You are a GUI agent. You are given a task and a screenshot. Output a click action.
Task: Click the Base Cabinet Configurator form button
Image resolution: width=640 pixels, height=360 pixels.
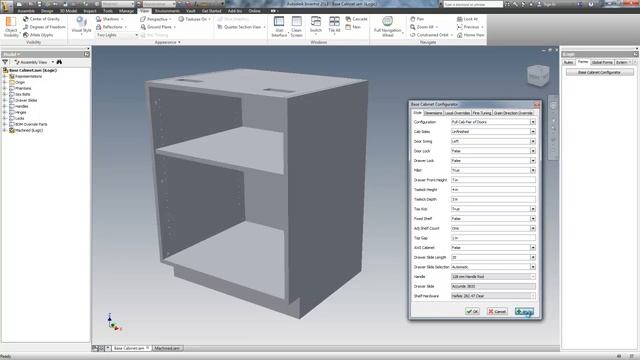pyautogui.click(x=600, y=72)
